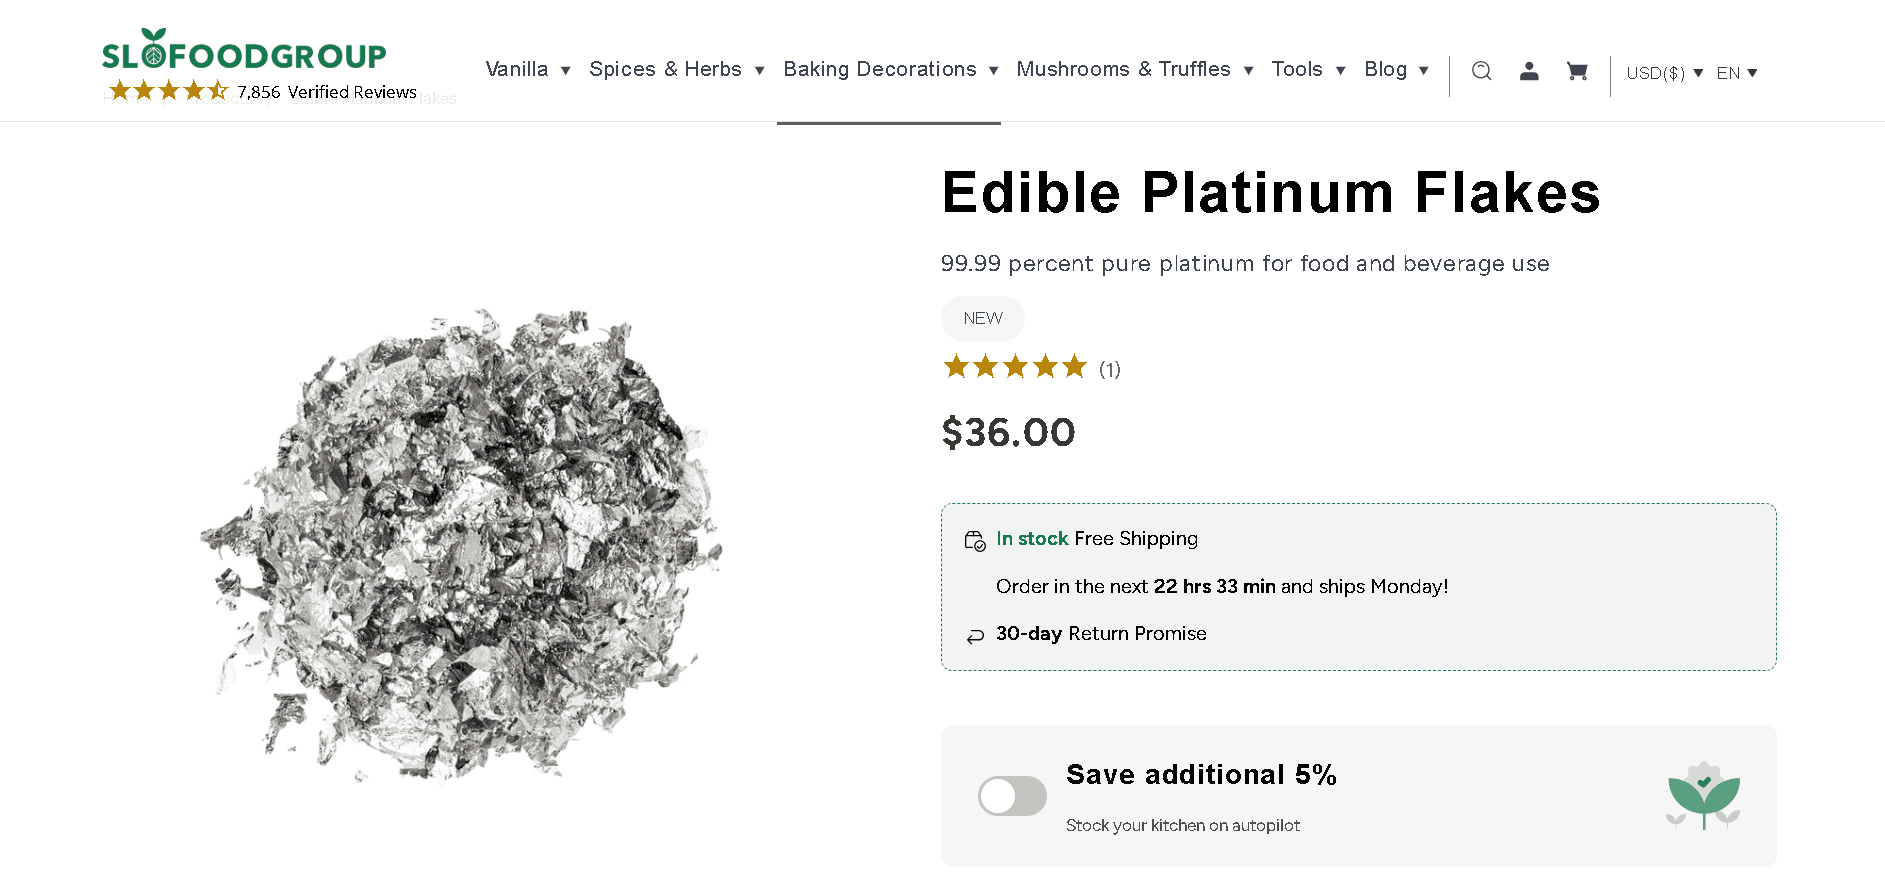
Task: Expand the Vanilla menu chevron
Action: [x=565, y=70]
